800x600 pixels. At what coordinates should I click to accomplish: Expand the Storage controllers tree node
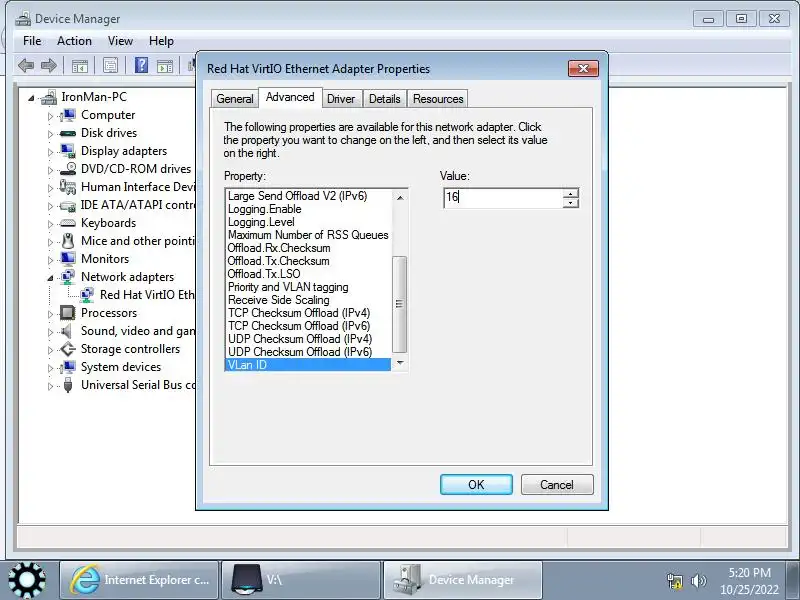click(50, 350)
